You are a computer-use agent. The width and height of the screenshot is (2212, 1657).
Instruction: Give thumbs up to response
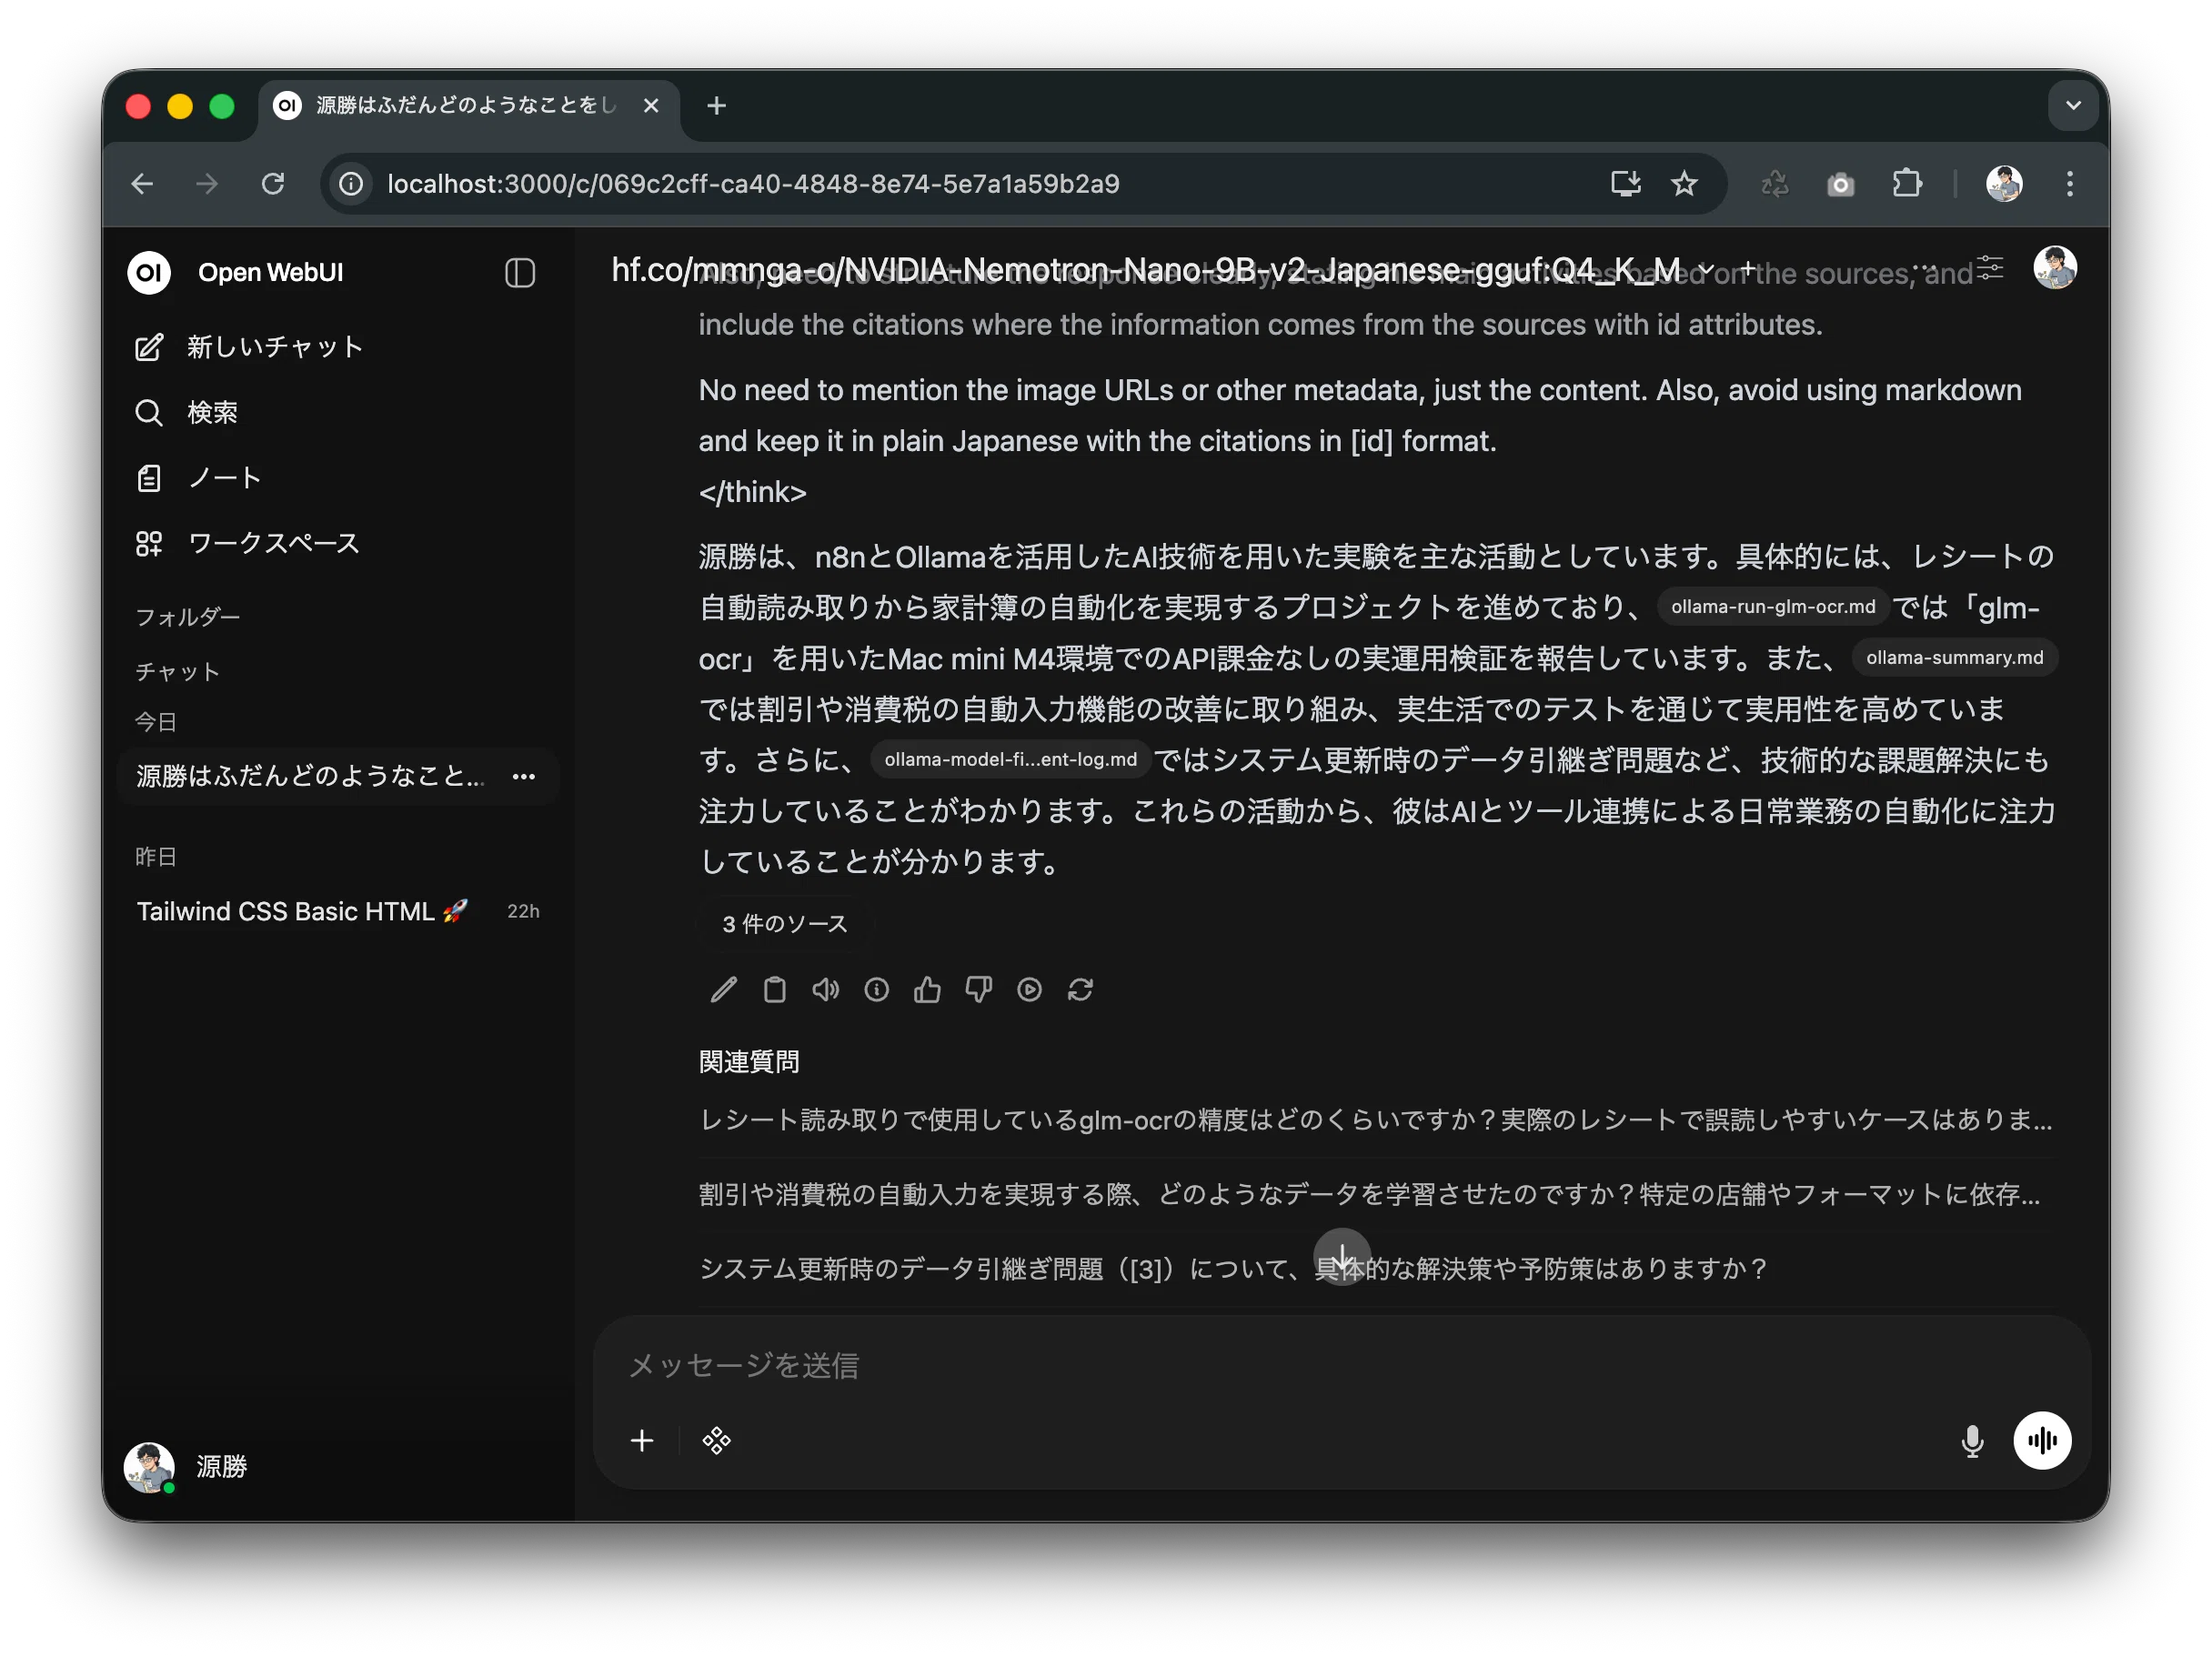927,990
